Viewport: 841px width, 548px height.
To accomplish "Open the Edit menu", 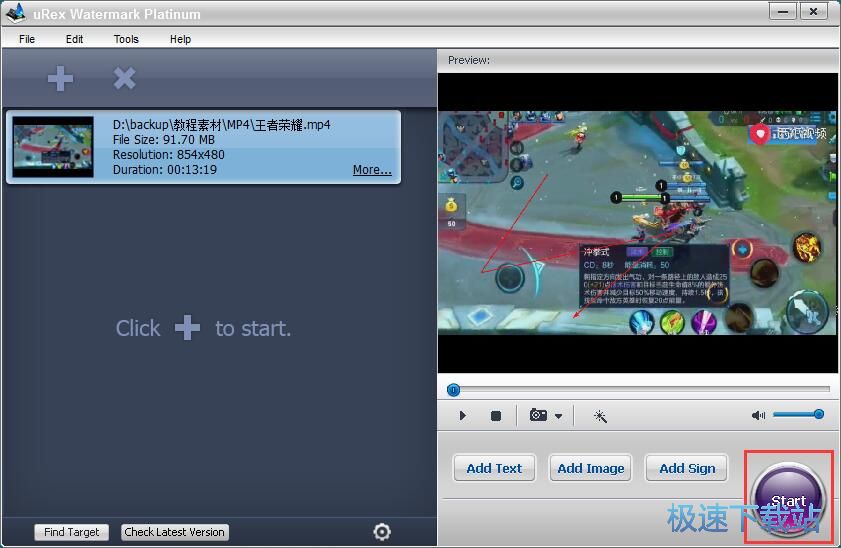I will click(x=75, y=39).
